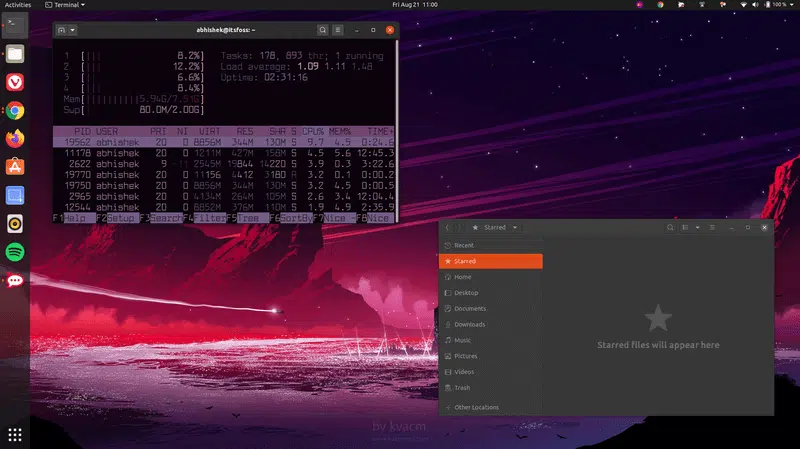
Task: Select htop process row PID 2965
Action: pyautogui.click(x=224, y=196)
